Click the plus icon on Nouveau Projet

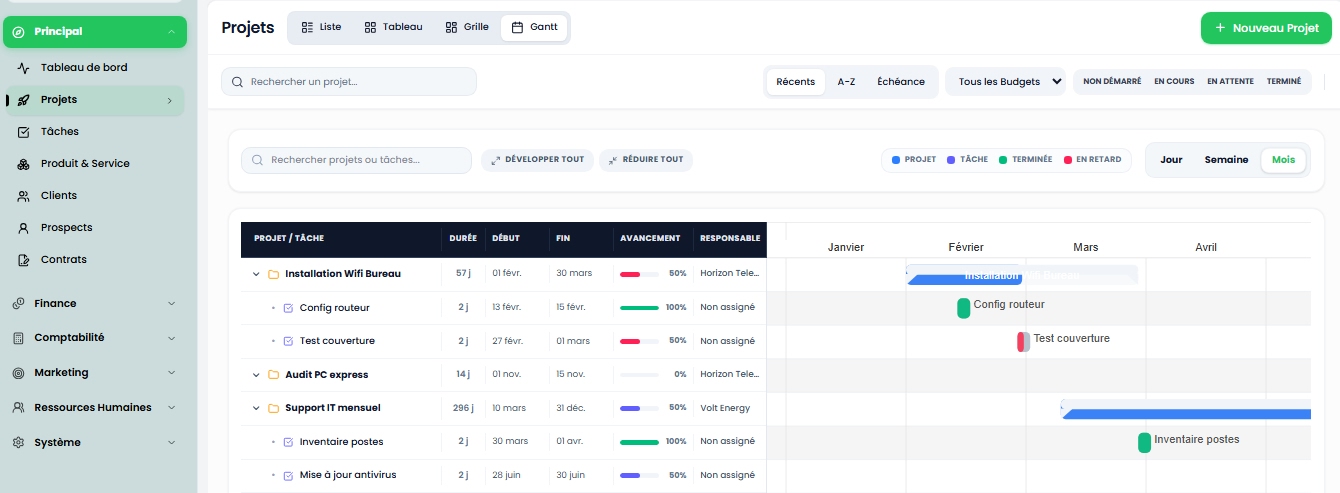[x=1220, y=28]
